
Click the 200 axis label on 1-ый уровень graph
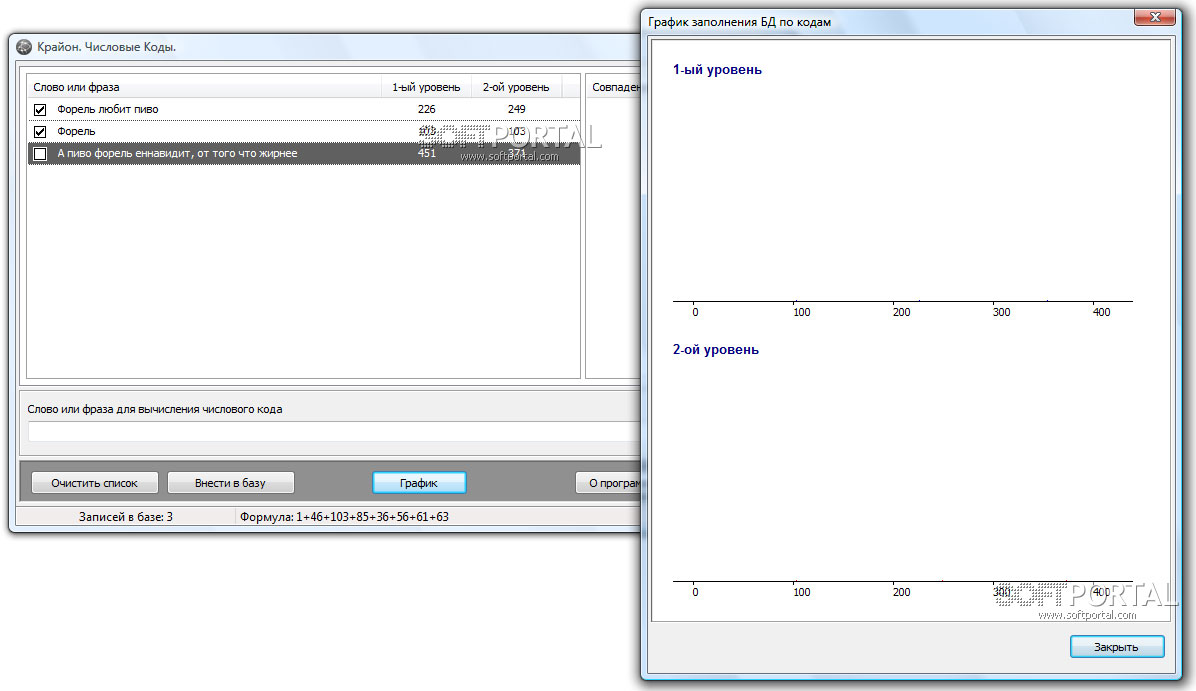902,312
